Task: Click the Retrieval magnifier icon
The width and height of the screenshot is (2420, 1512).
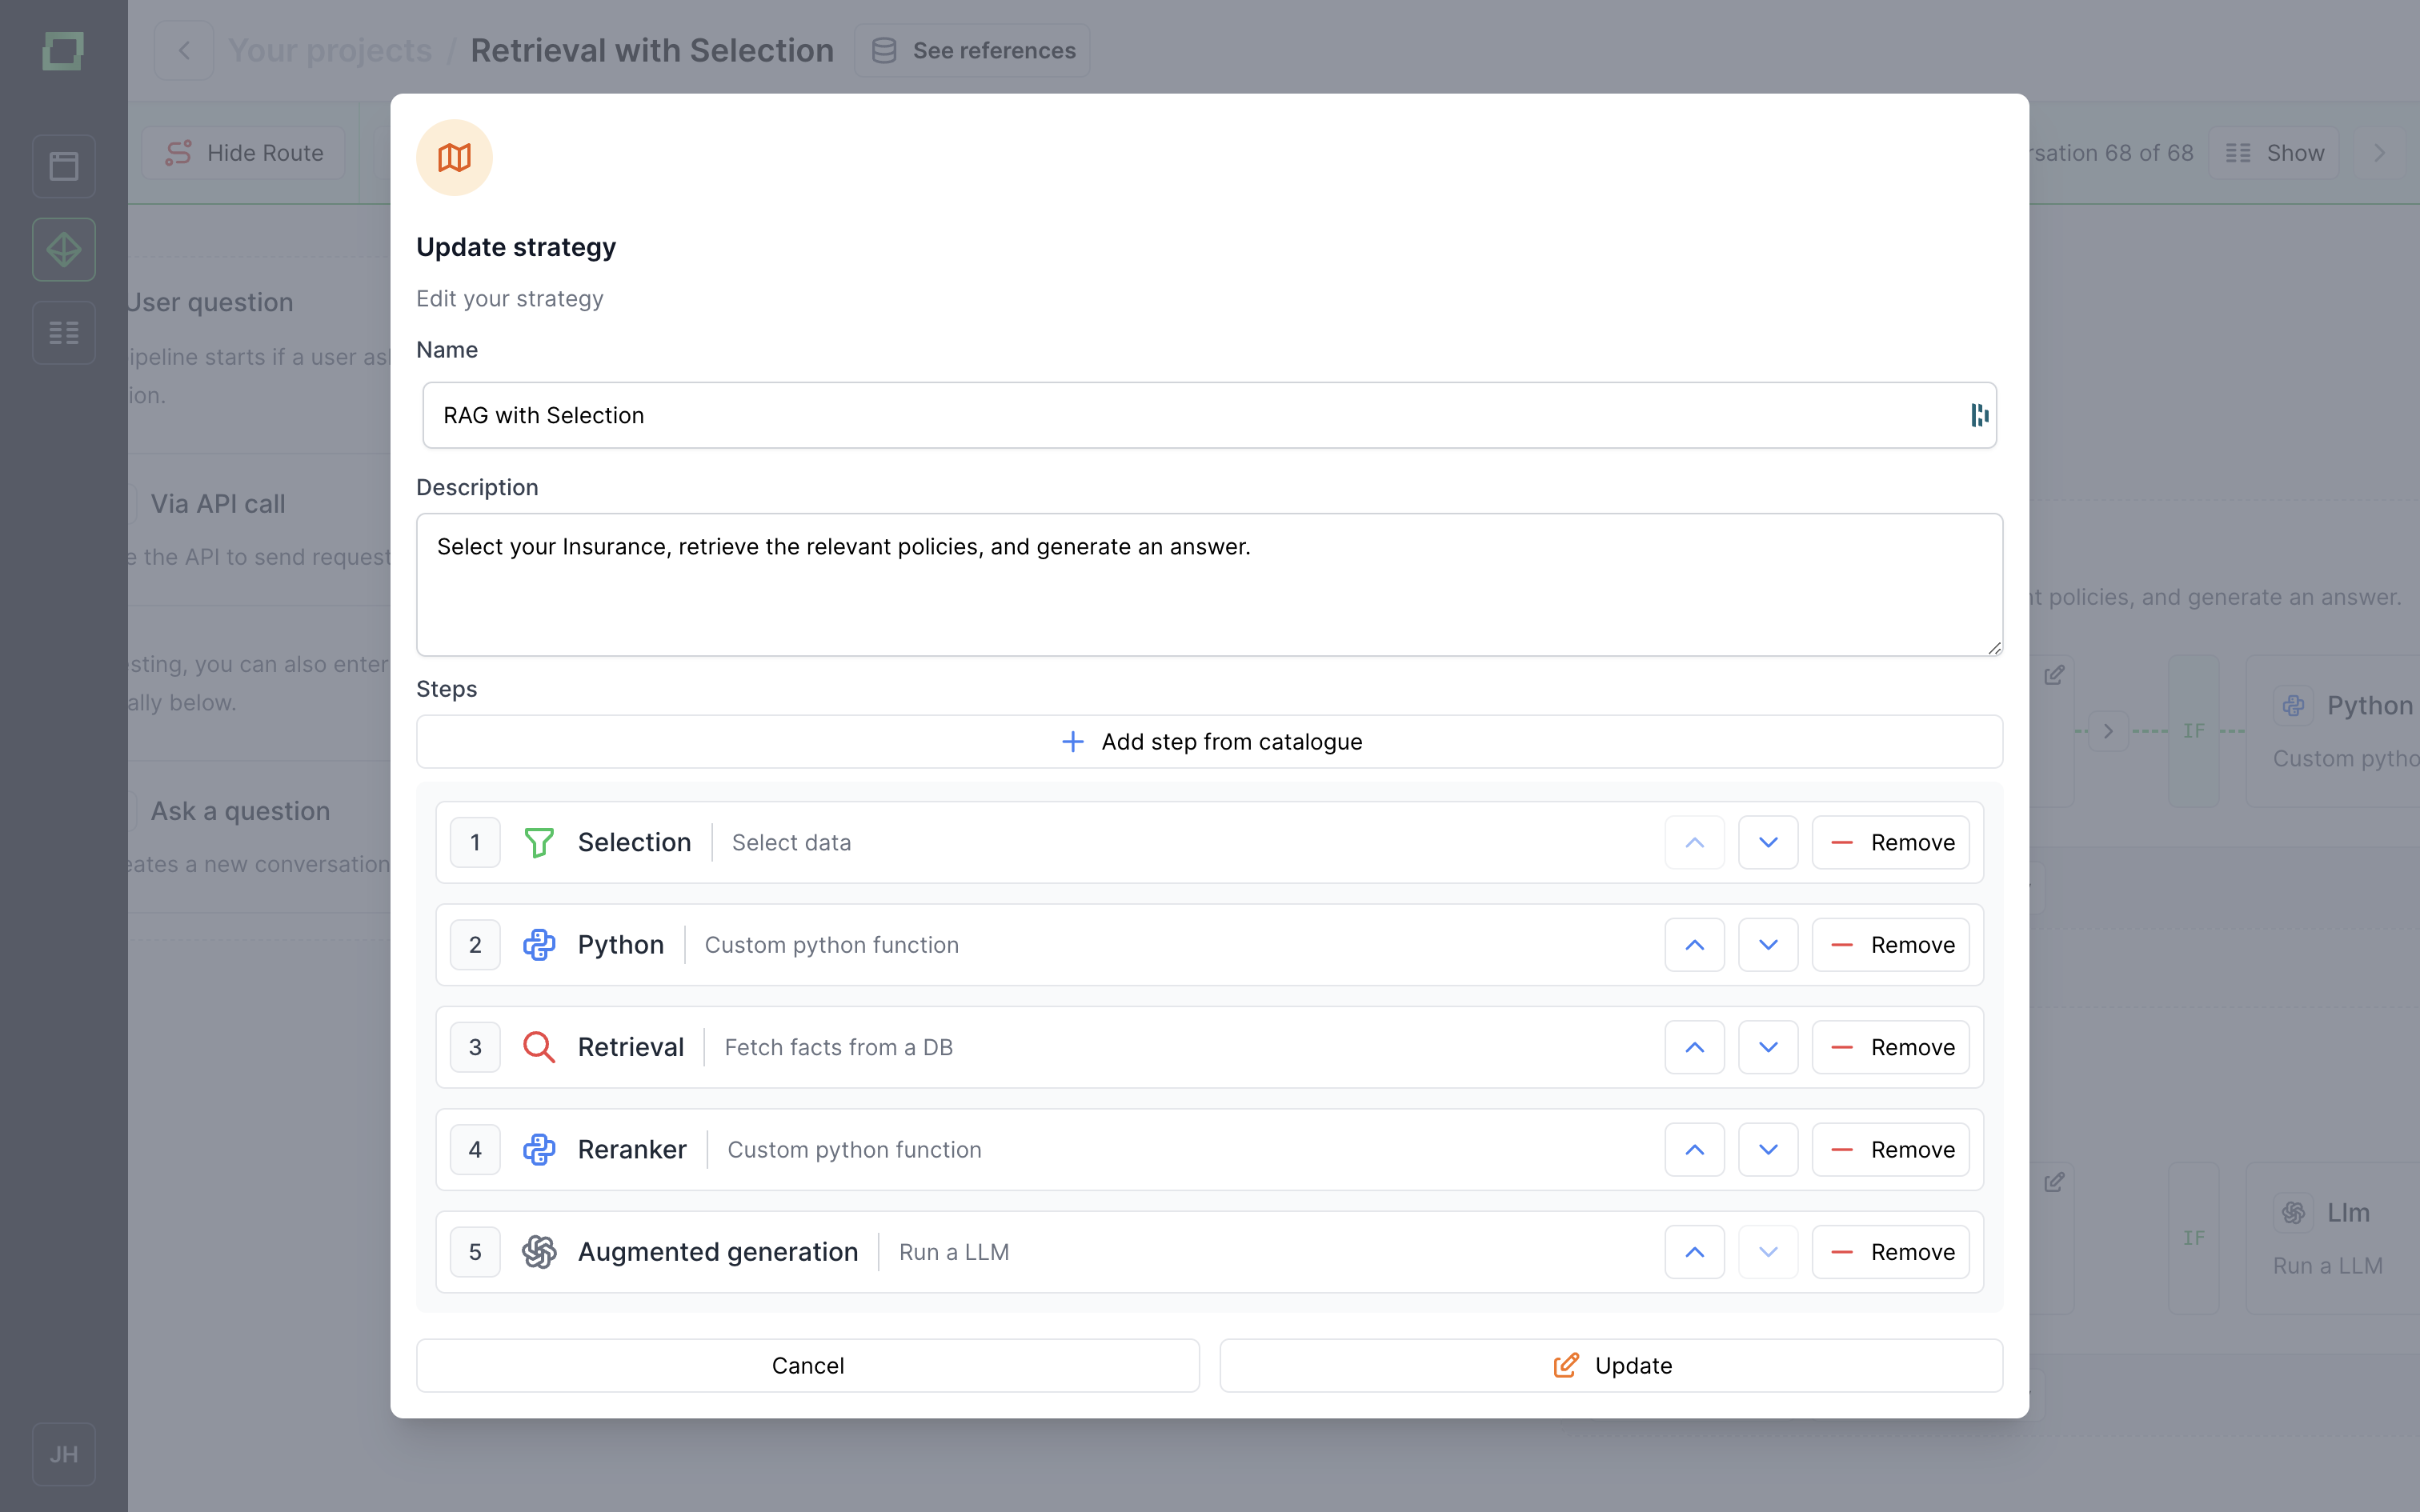Action: pos(540,1046)
